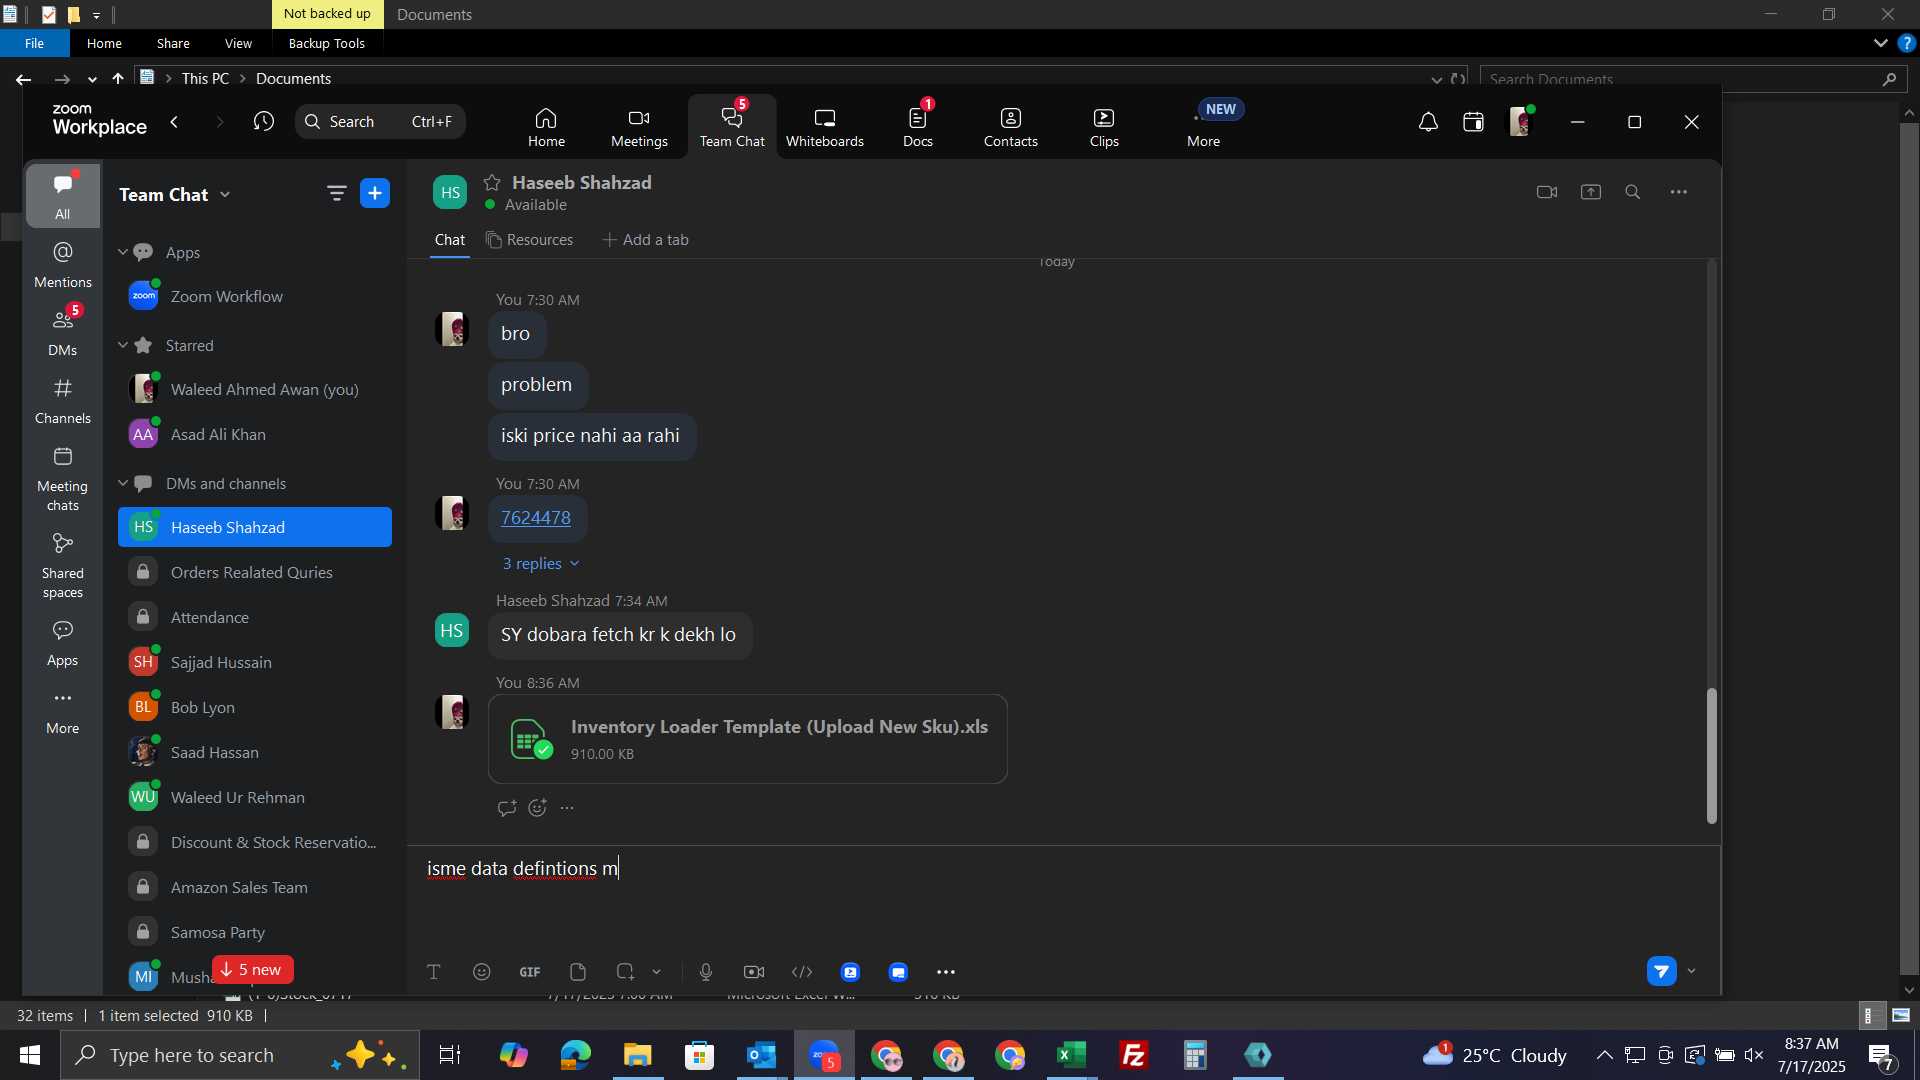Open the Contacts tab
Image resolution: width=1920 pixels, height=1080 pixels.
(x=1010, y=128)
